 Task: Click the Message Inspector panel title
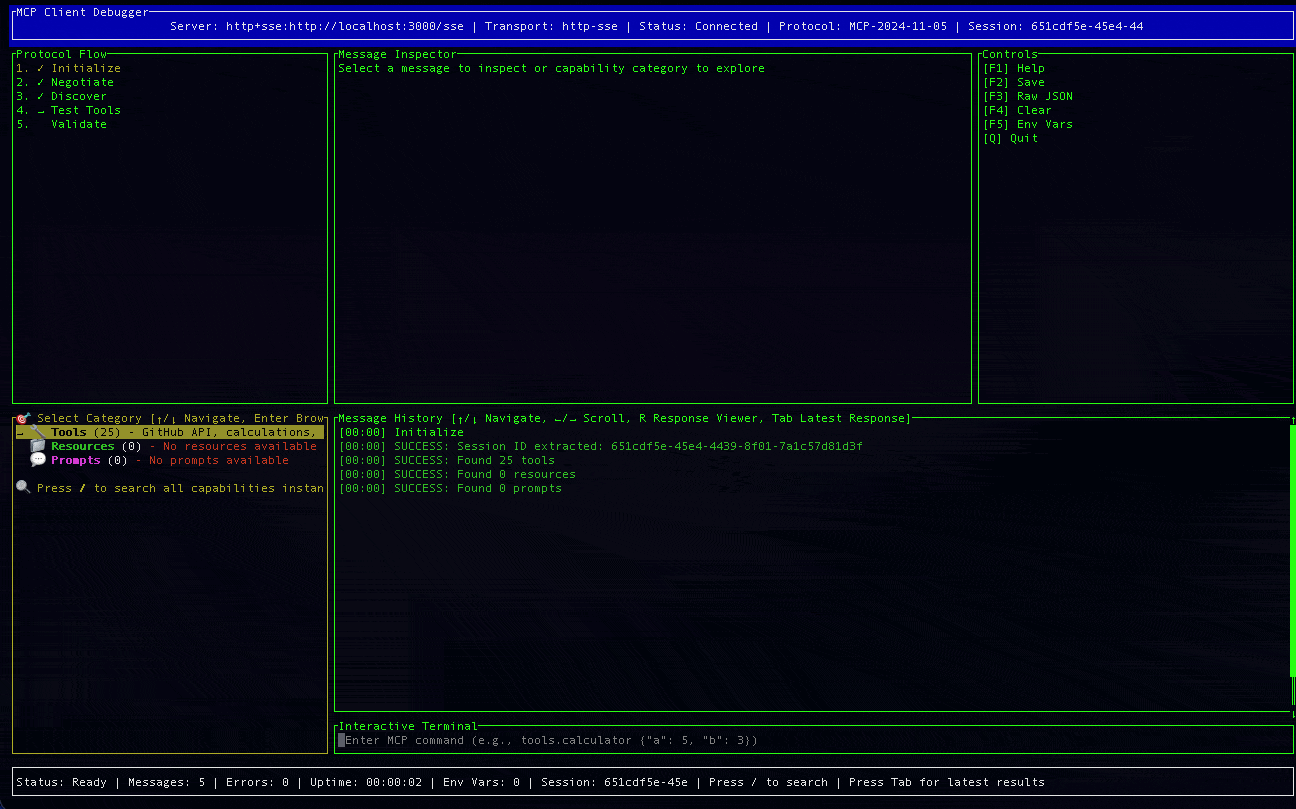tap(397, 54)
